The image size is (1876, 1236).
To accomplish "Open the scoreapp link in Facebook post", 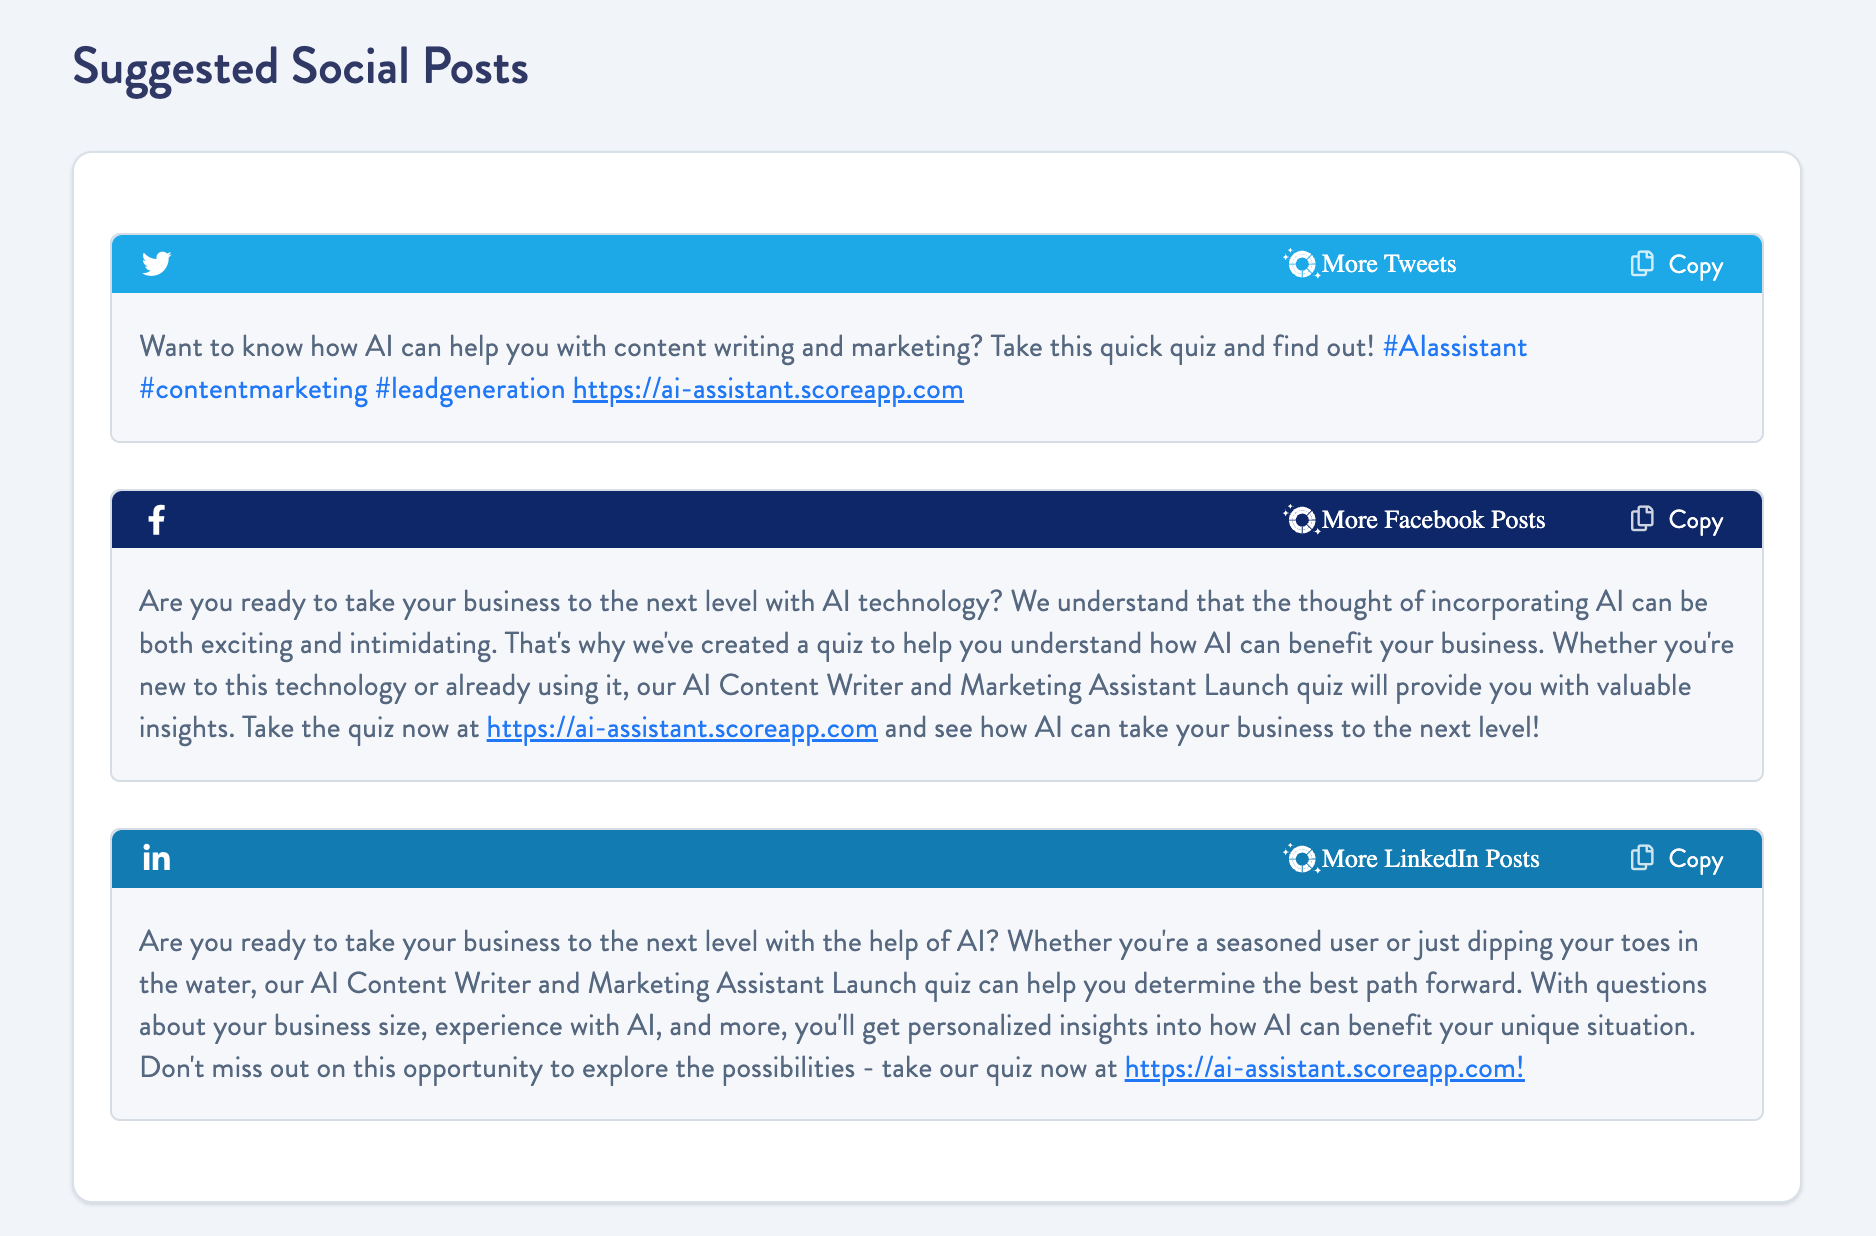I will coord(681,728).
